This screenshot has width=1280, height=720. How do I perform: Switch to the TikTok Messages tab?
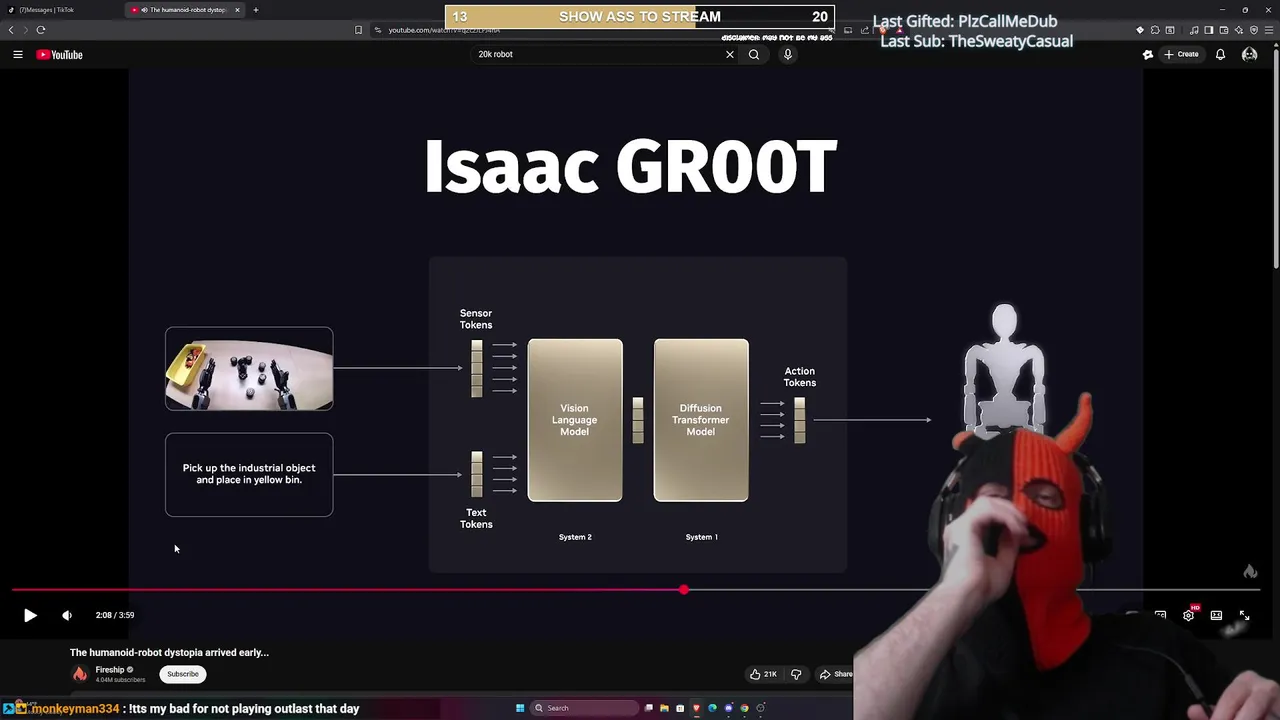click(x=60, y=10)
